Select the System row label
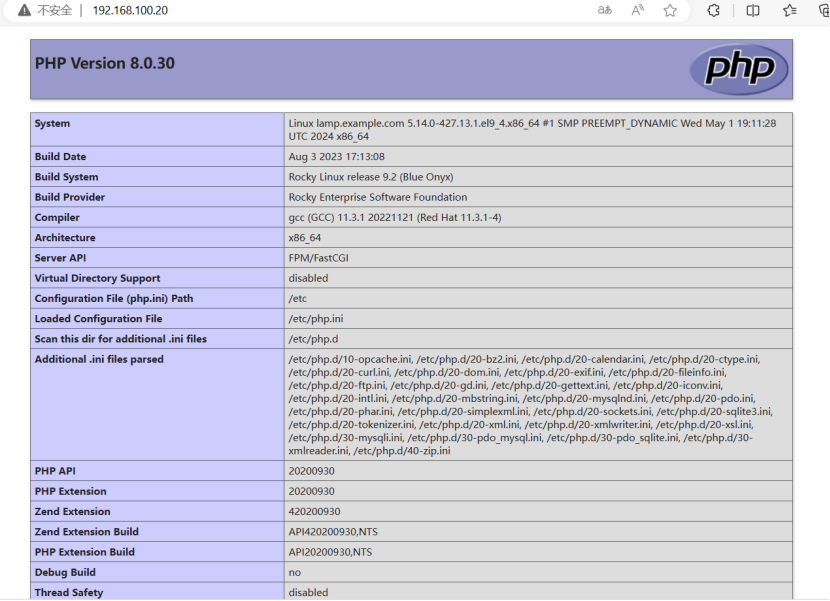Viewport: 830px width, 601px height. point(52,123)
